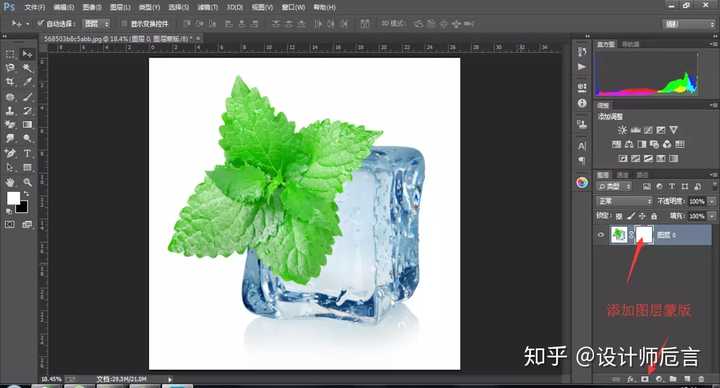The height and width of the screenshot is (388, 720).
Task: Open the Opacity slider dropdown arrow
Action: click(x=711, y=201)
